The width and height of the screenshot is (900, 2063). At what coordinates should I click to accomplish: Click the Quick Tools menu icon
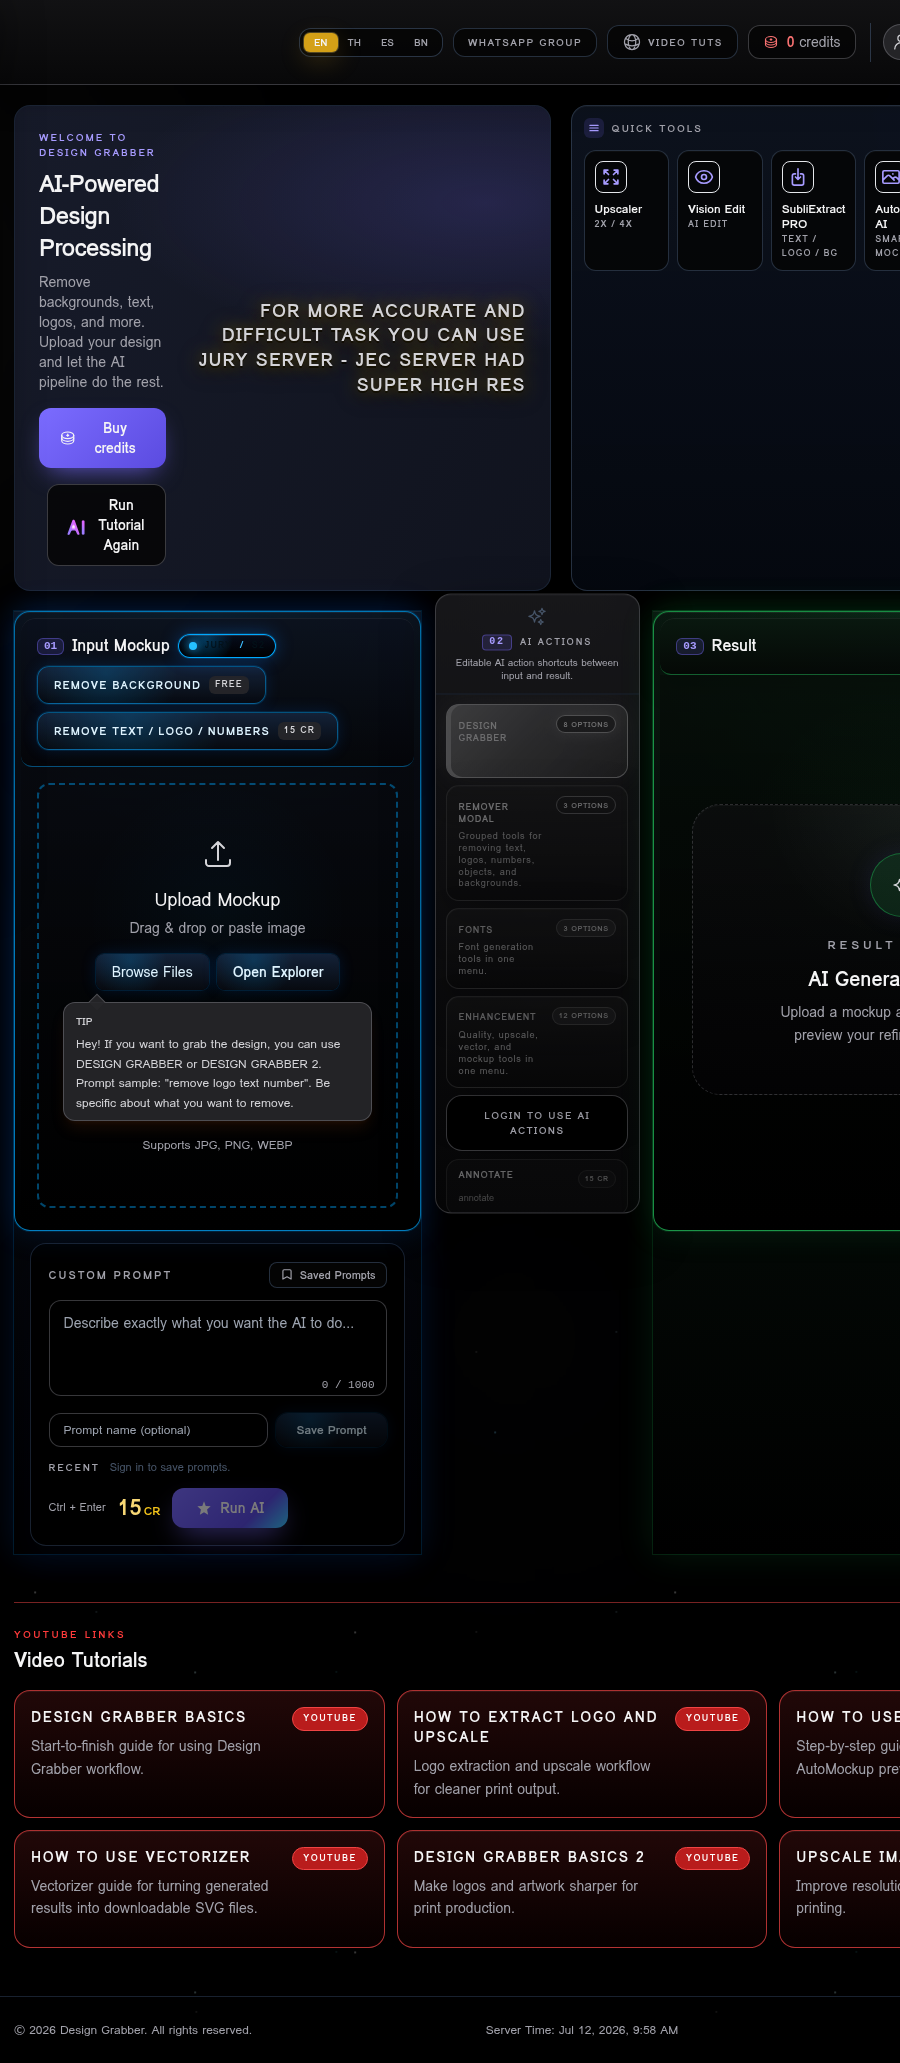(594, 128)
